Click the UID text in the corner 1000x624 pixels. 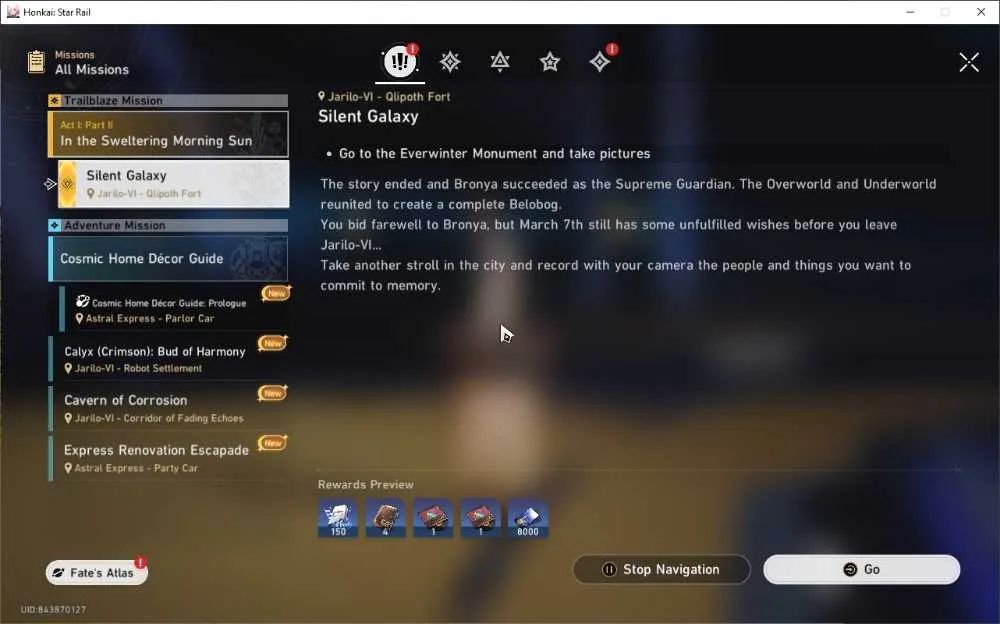click(x=53, y=609)
